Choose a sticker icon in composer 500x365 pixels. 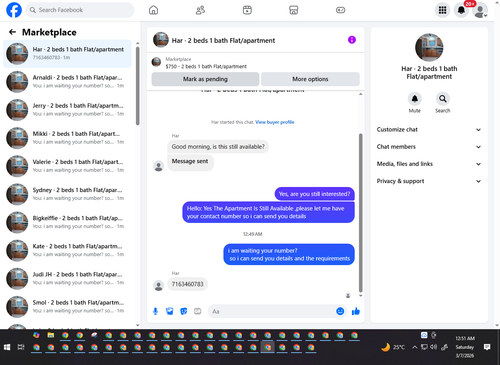click(184, 311)
